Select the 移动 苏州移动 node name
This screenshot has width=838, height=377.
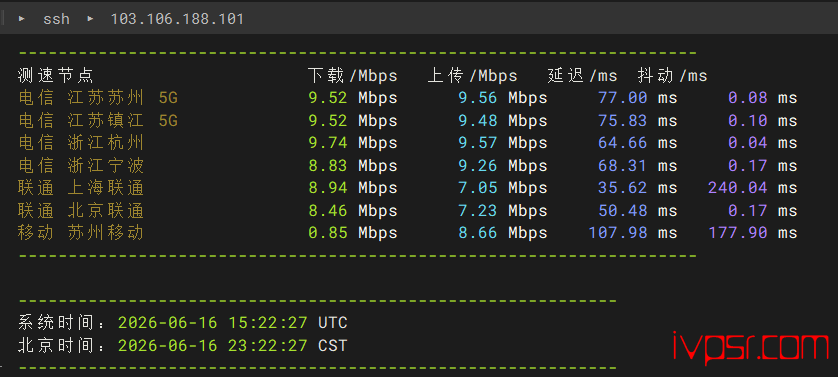pyautogui.click(x=81, y=233)
